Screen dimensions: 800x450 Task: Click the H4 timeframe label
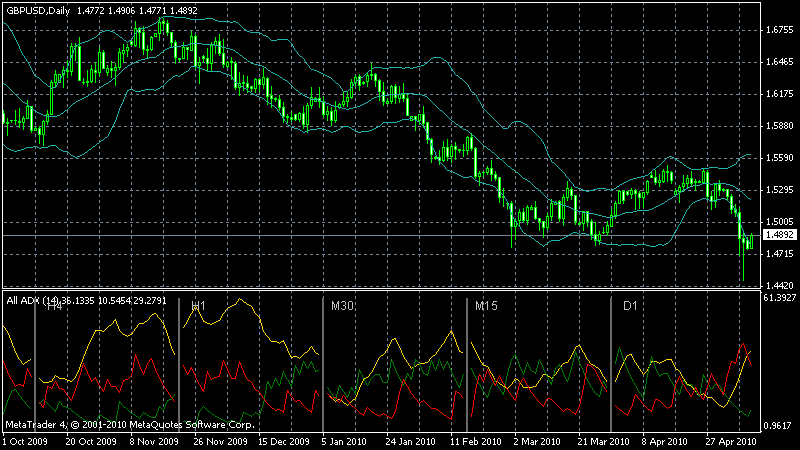point(55,306)
